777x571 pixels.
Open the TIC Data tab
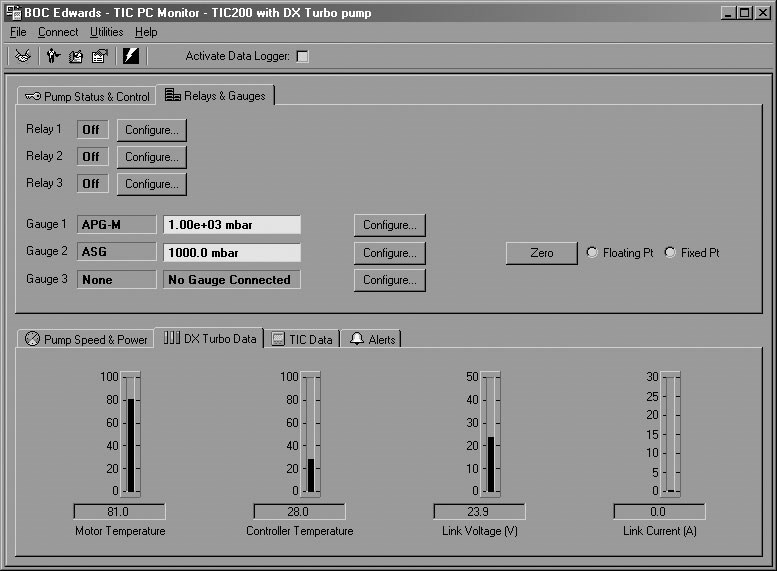pyautogui.click(x=302, y=340)
